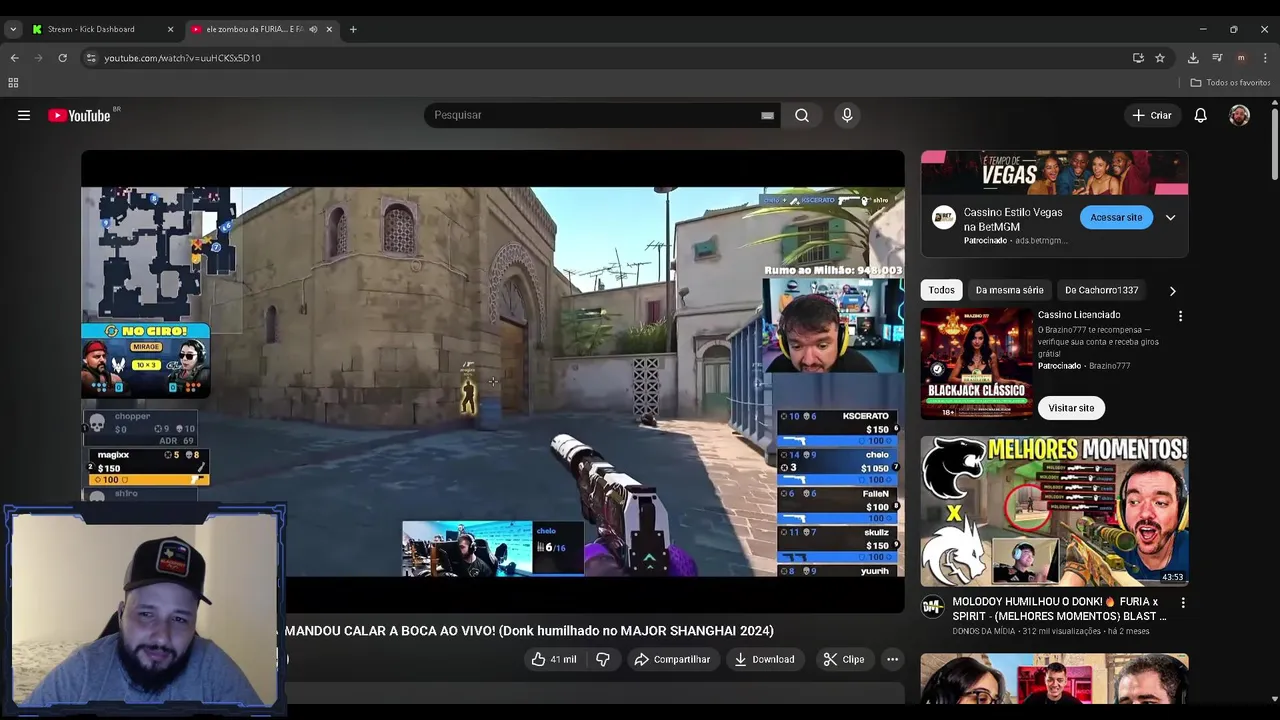The image size is (1280, 720).
Task: Install app icon in address bar
Action: [x=1138, y=58]
